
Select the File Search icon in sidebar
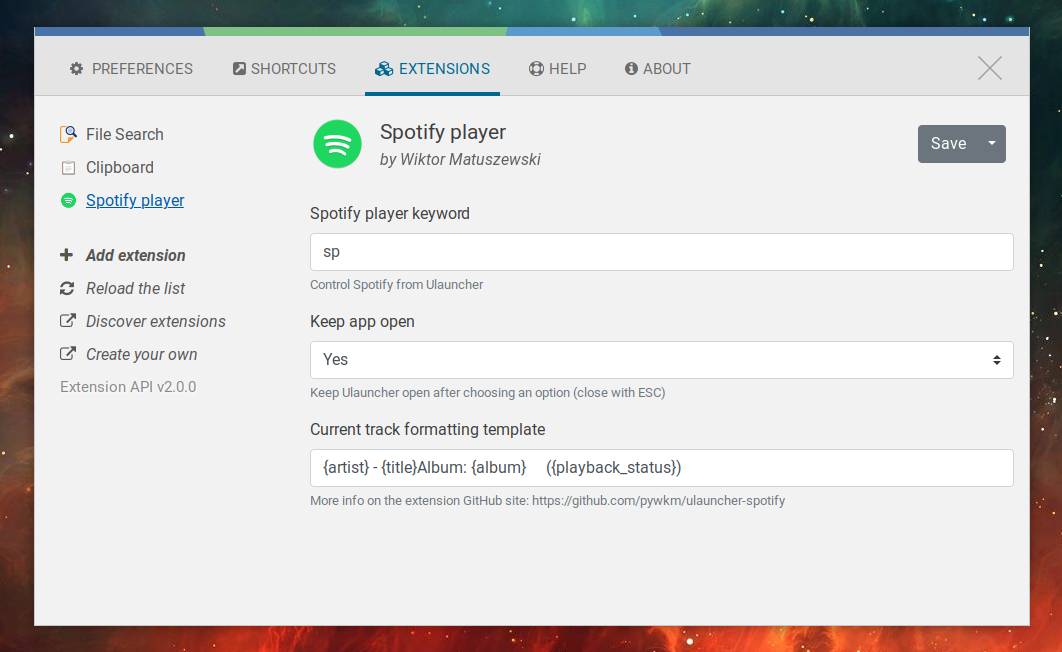coord(68,133)
